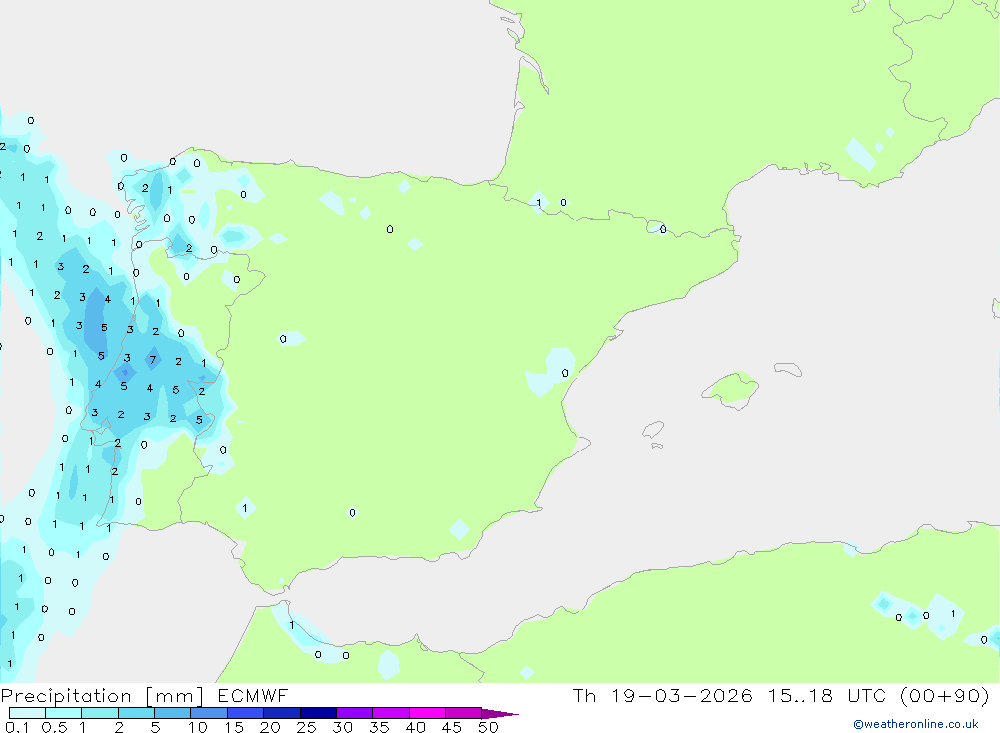Click the (00+90) forecast hour label

click(946, 696)
